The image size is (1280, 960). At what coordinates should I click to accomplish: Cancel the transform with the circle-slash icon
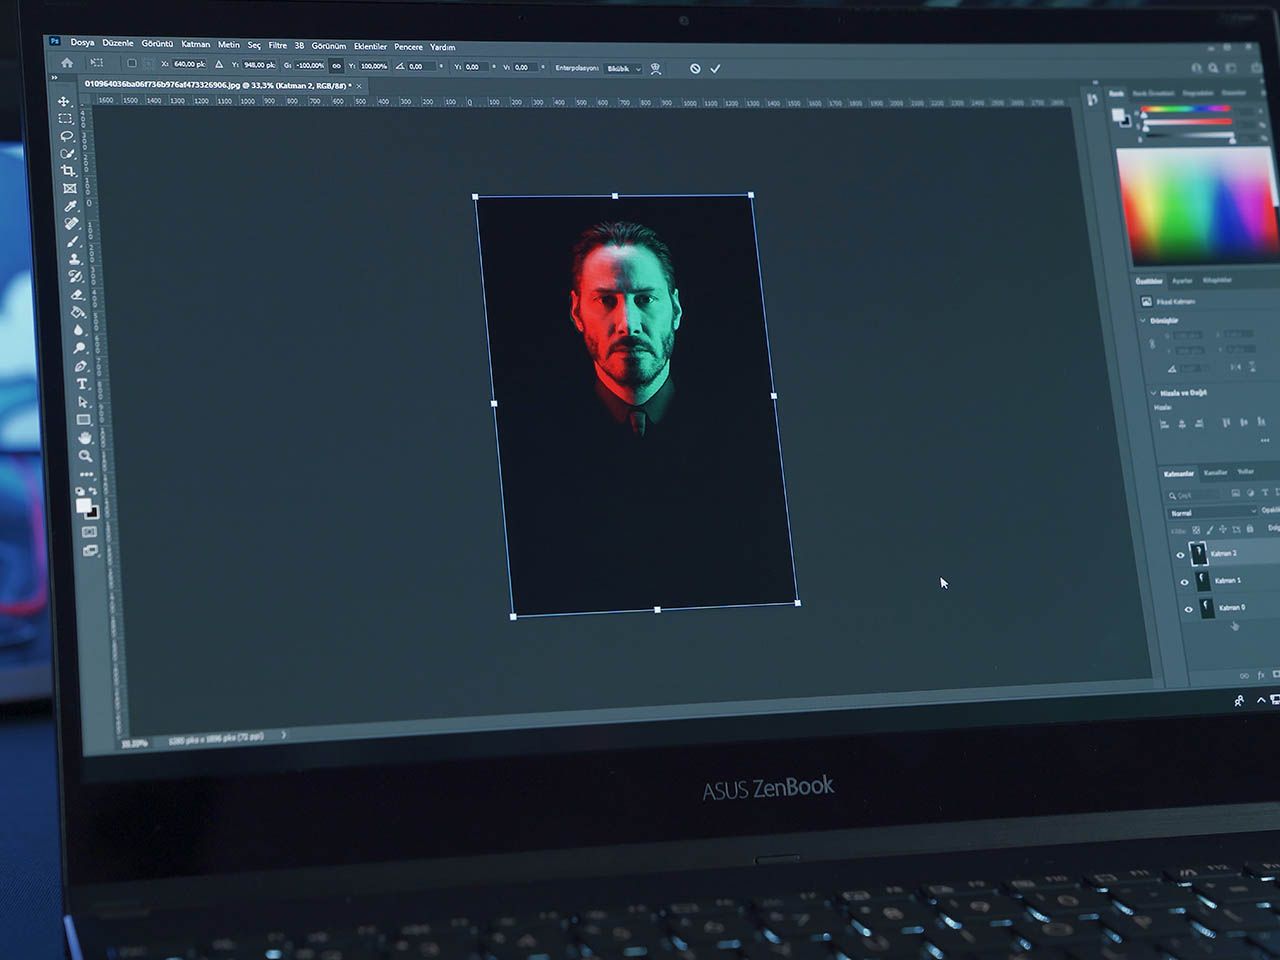coord(695,68)
